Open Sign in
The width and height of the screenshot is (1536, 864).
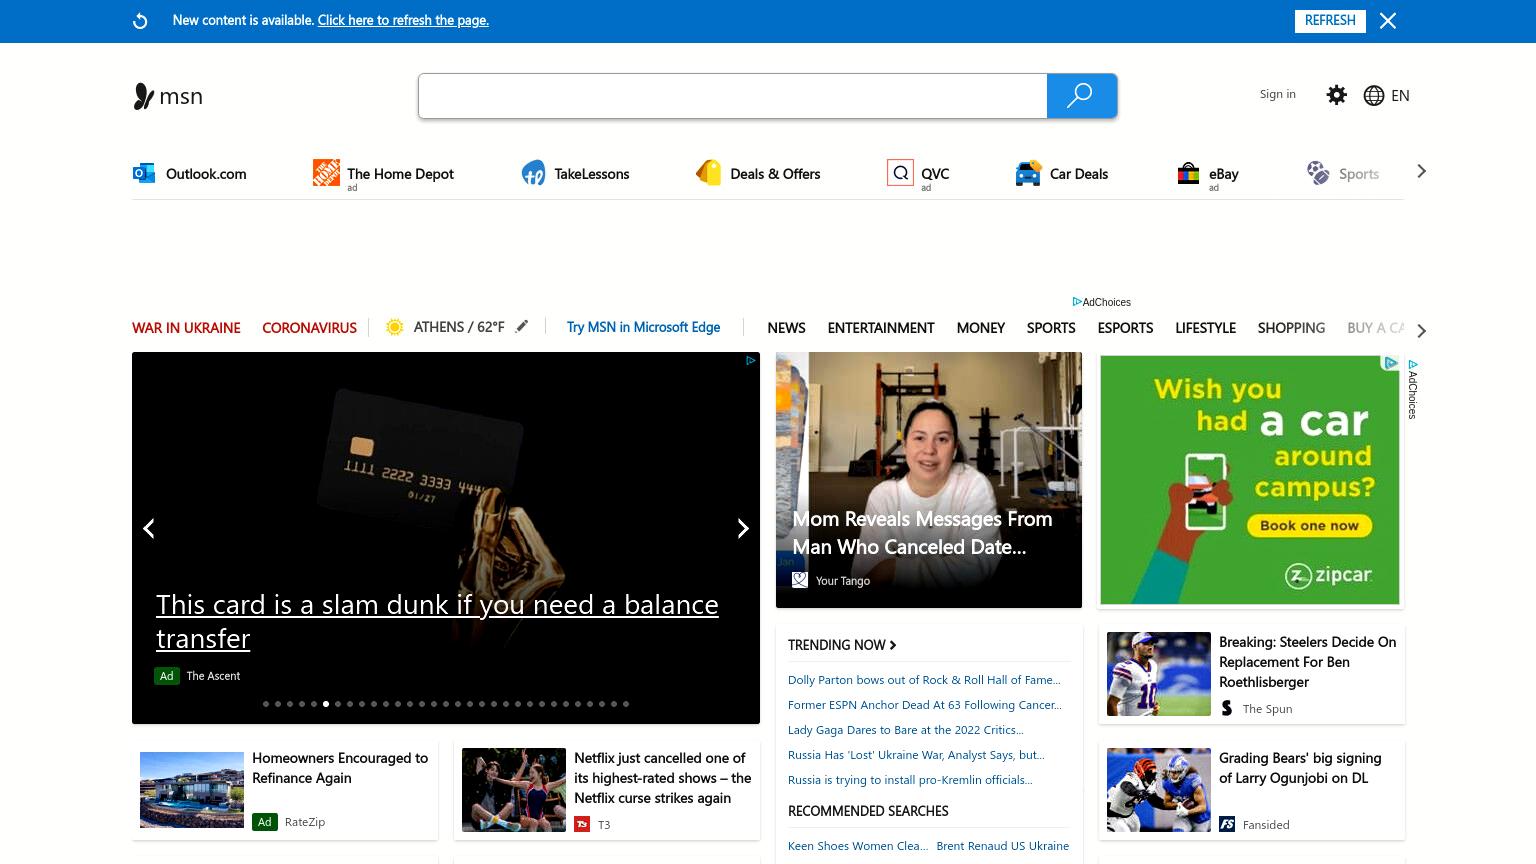[x=1277, y=94]
